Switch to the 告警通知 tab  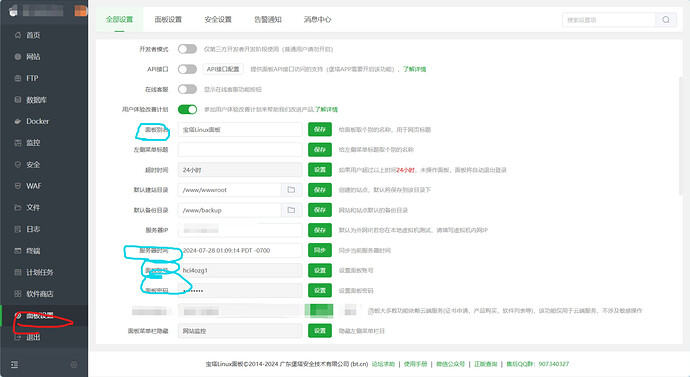tap(268, 19)
